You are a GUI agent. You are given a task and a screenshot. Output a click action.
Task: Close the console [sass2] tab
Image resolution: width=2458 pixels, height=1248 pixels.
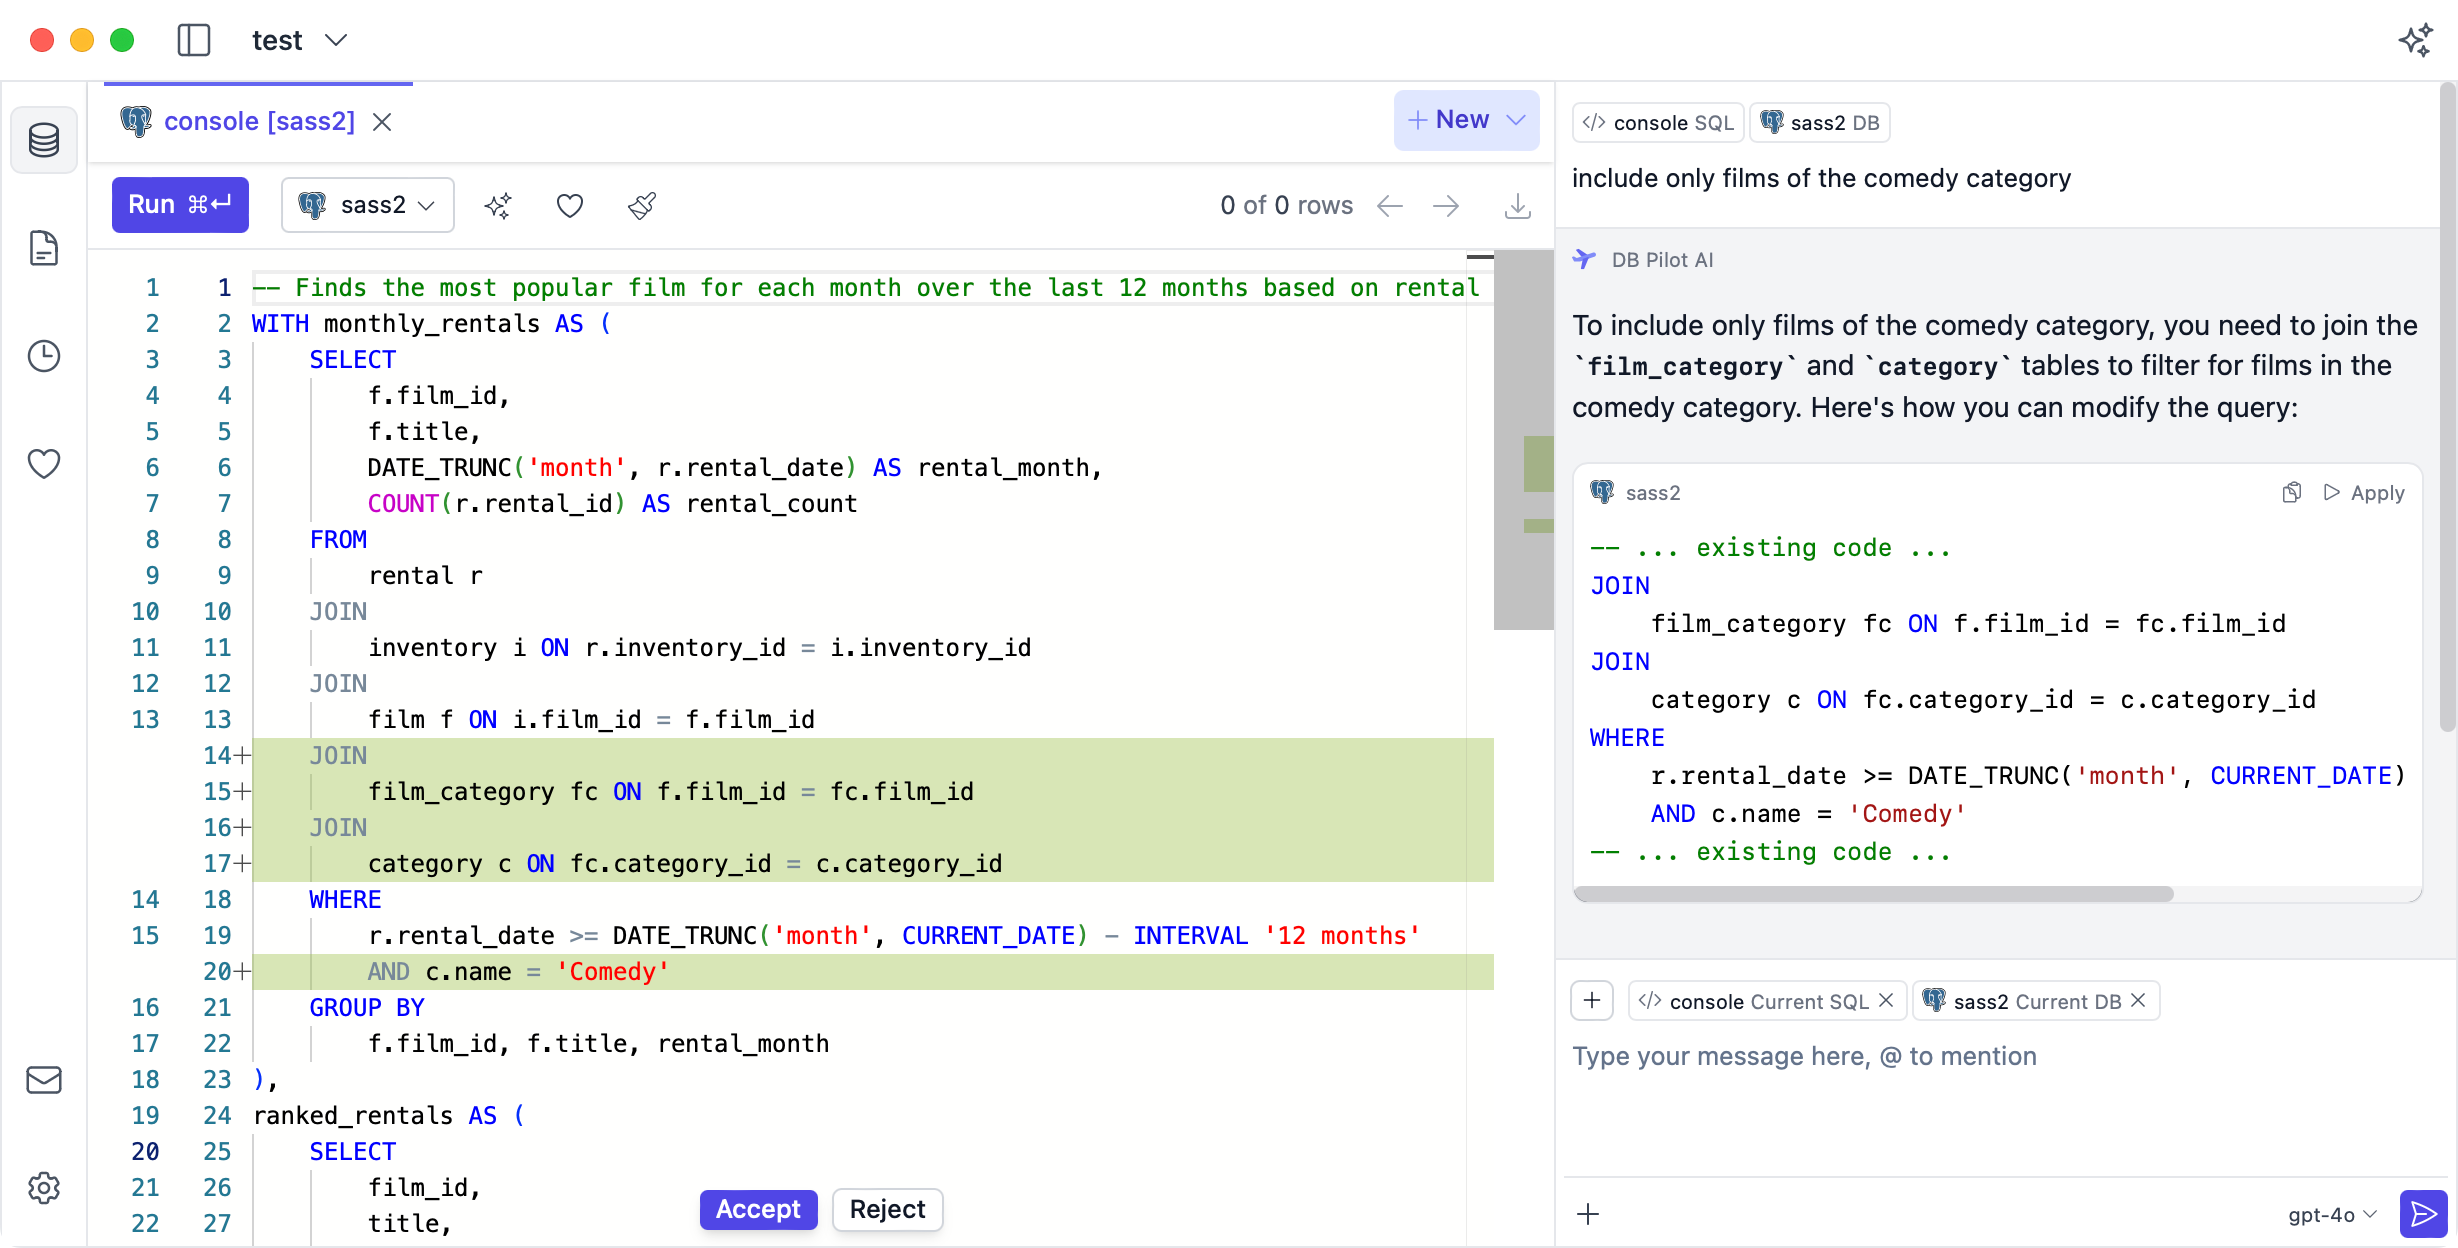pyautogui.click(x=382, y=122)
